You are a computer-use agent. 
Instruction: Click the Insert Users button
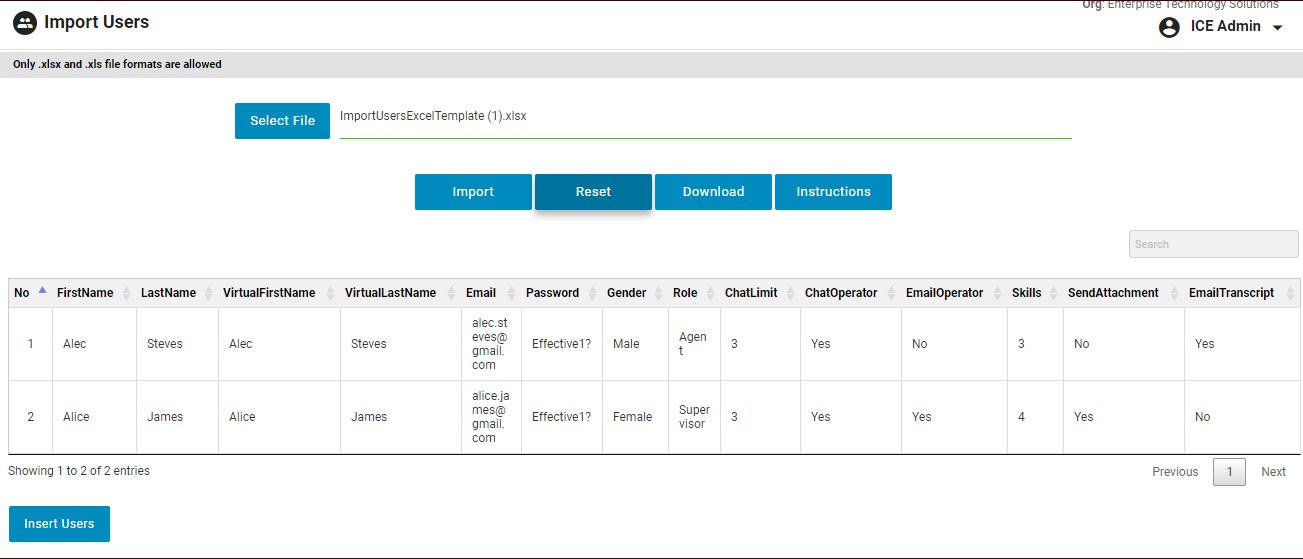(x=59, y=524)
